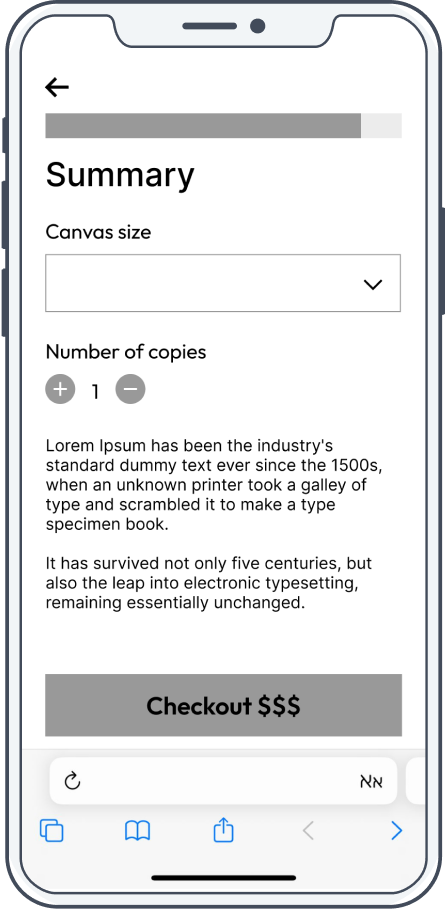Open the Canvas size dropdown field
445x909 pixels.
tap(223, 283)
